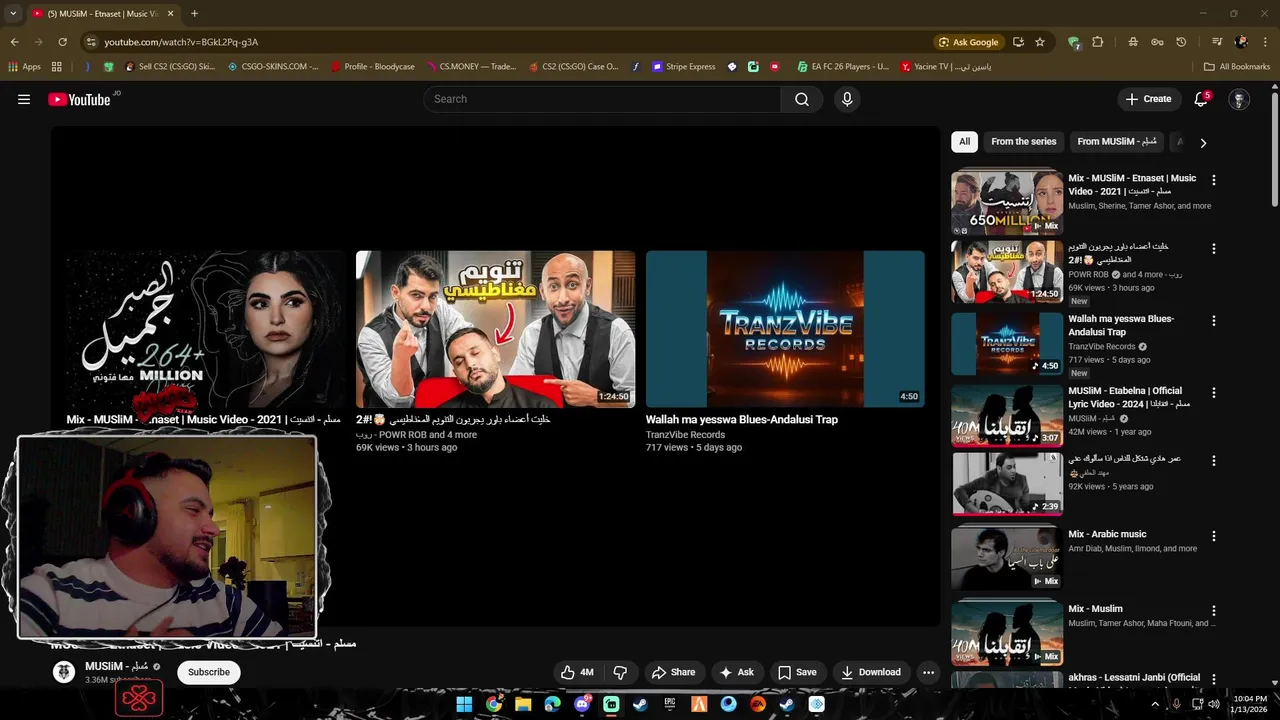Open a new Chrome tab
The width and height of the screenshot is (1280, 720).
point(194,13)
